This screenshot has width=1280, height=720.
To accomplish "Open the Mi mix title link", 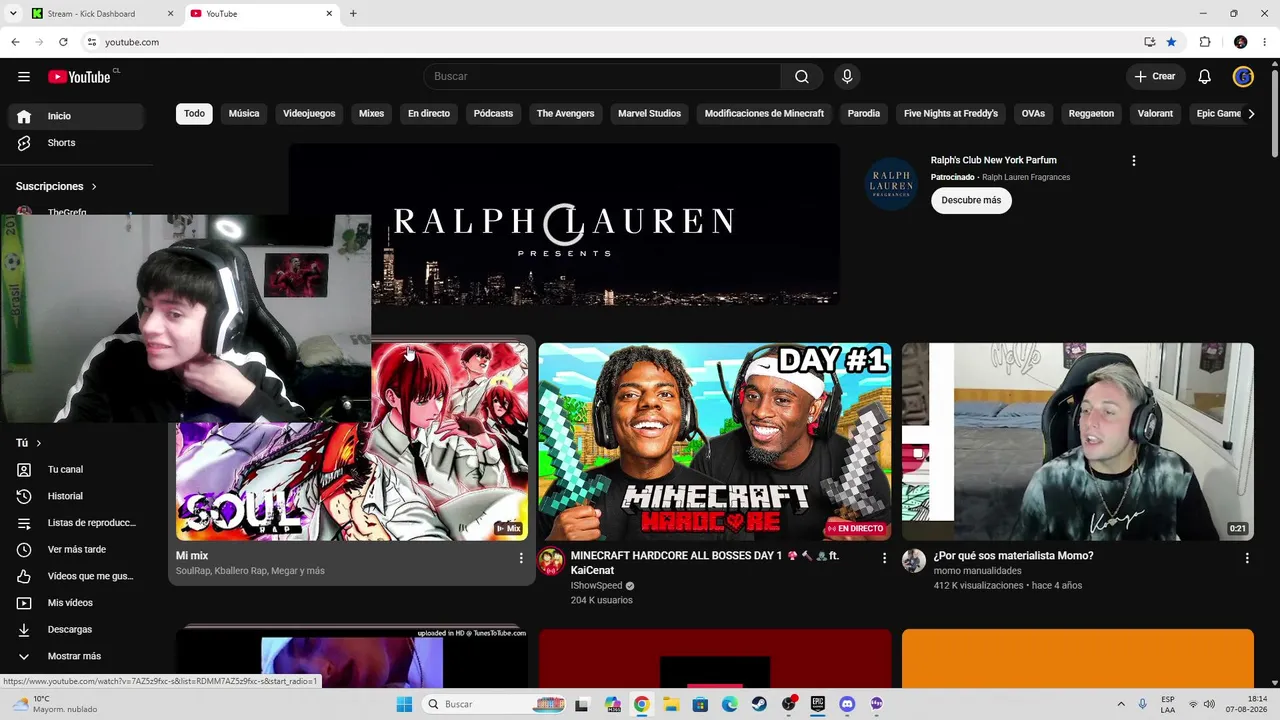I will tap(192, 556).
